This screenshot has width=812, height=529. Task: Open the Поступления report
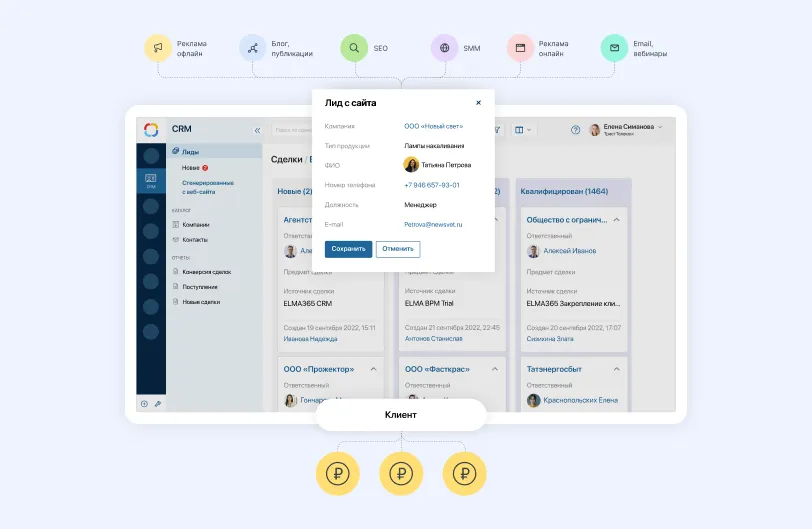pos(200,287)
